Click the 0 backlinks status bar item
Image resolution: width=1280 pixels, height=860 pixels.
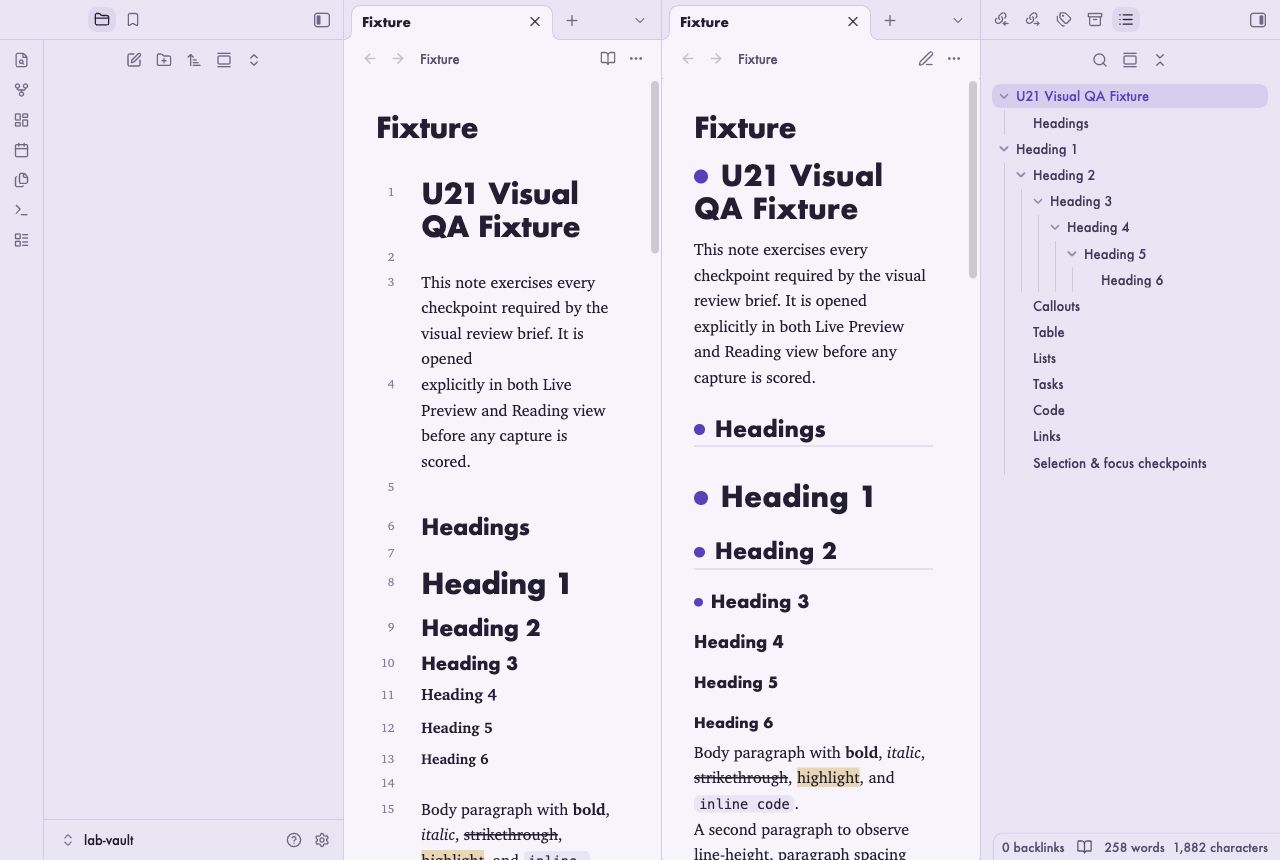[1033, 847]
